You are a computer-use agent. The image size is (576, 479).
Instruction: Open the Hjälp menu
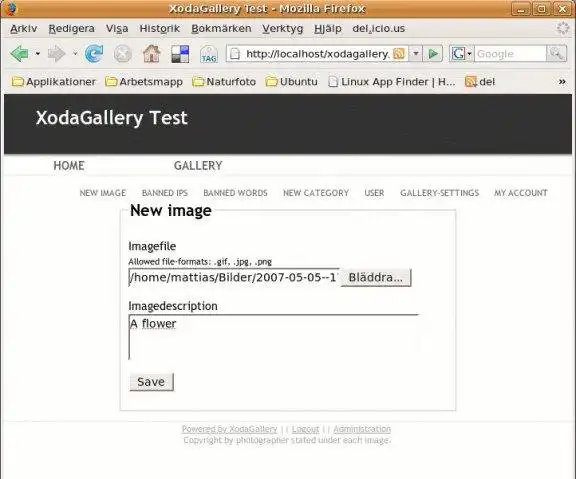328,28
